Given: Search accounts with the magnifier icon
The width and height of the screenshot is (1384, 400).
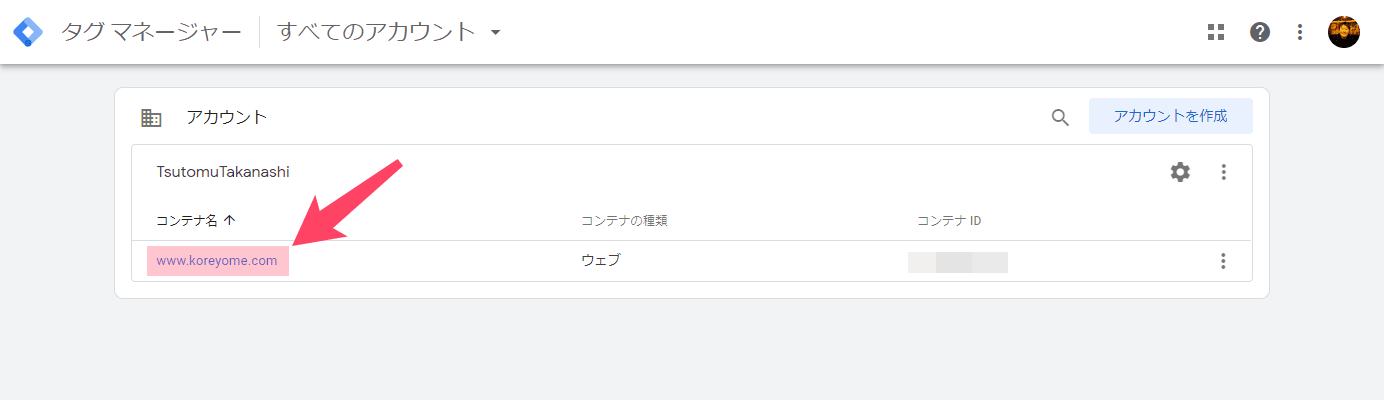Looking at the screenshot, I should click(1060, 117).
